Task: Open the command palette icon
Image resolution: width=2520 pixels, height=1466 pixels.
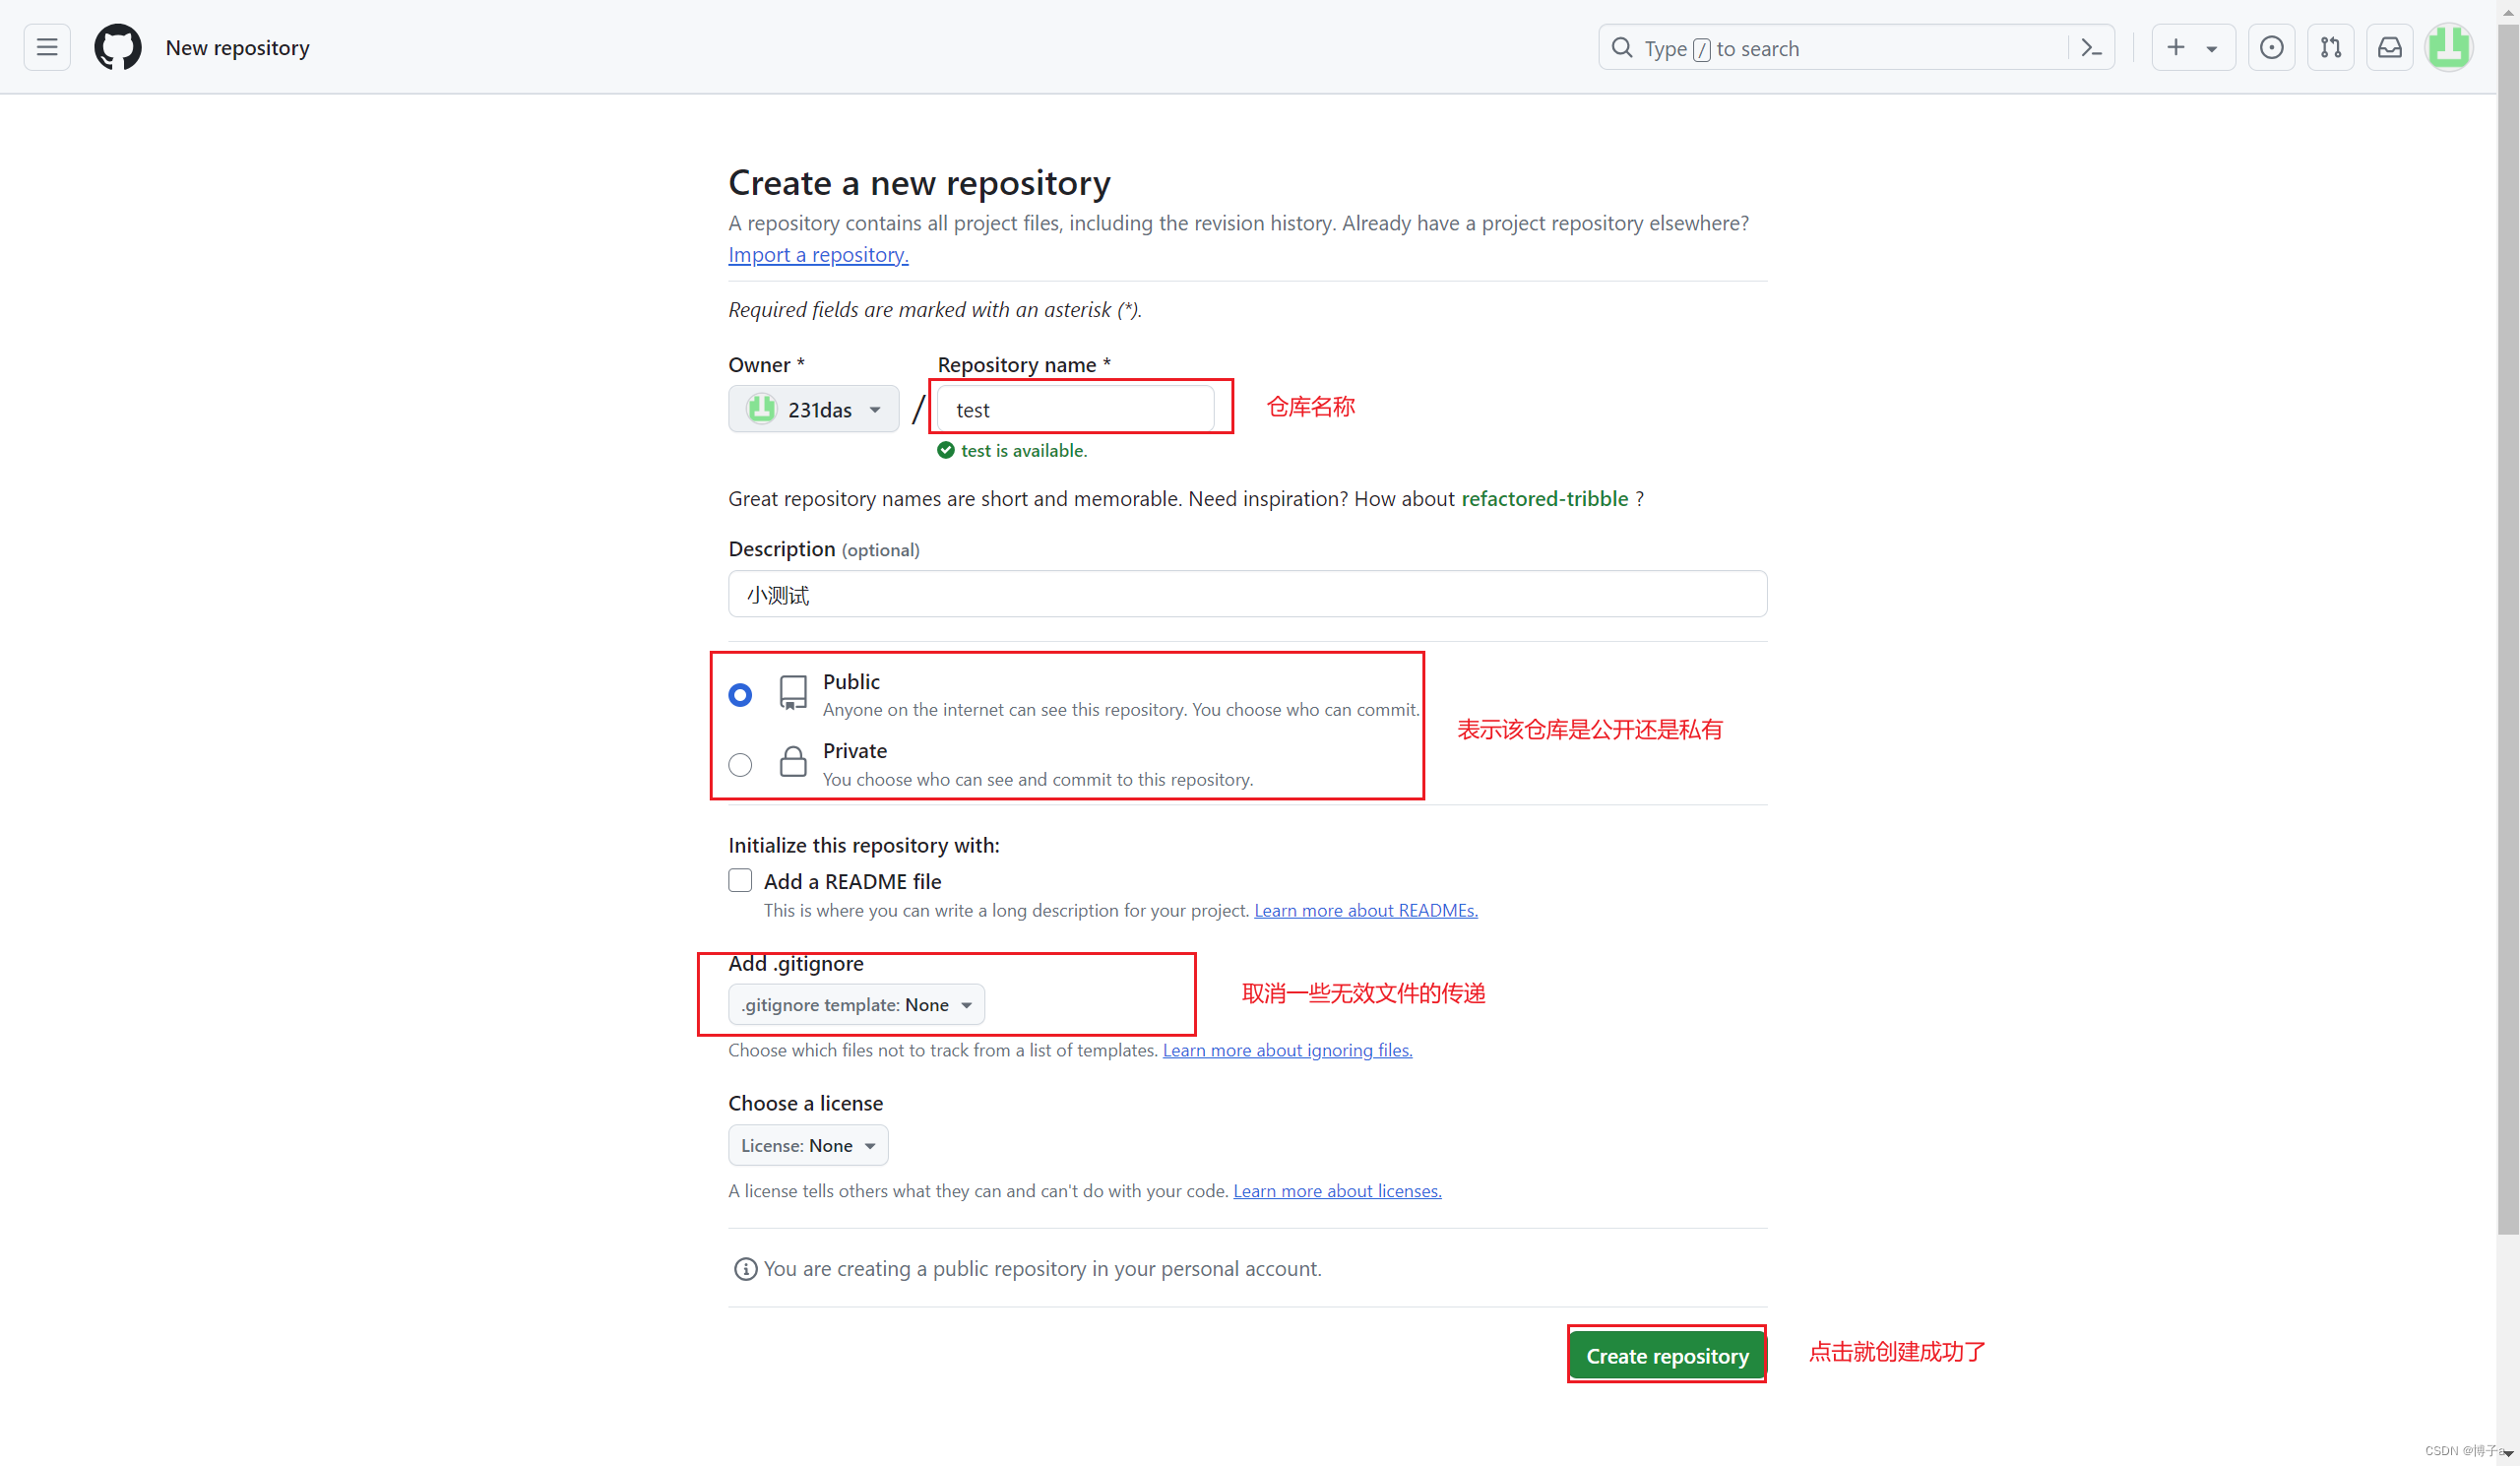Action: pyautogui.click(x=2091, y=48)
